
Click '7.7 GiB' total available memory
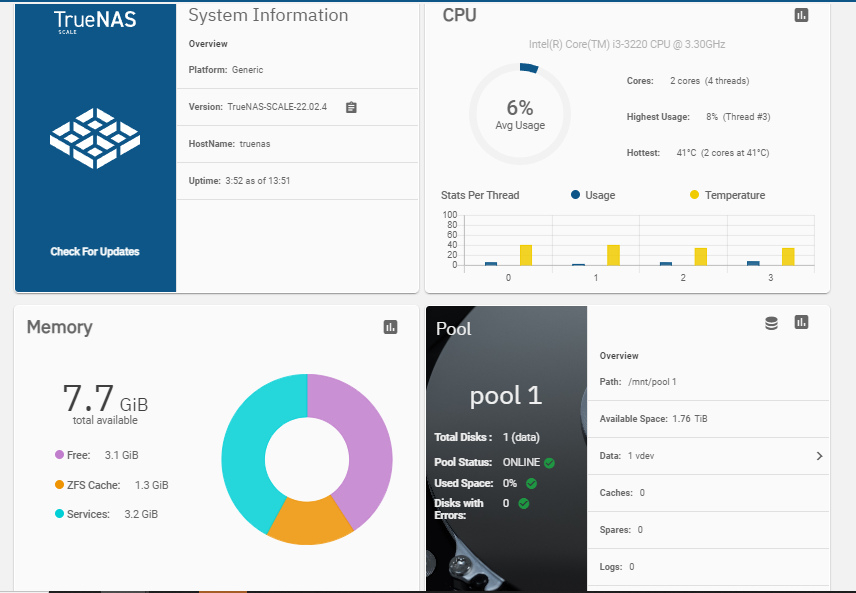[x=105, y=398]
